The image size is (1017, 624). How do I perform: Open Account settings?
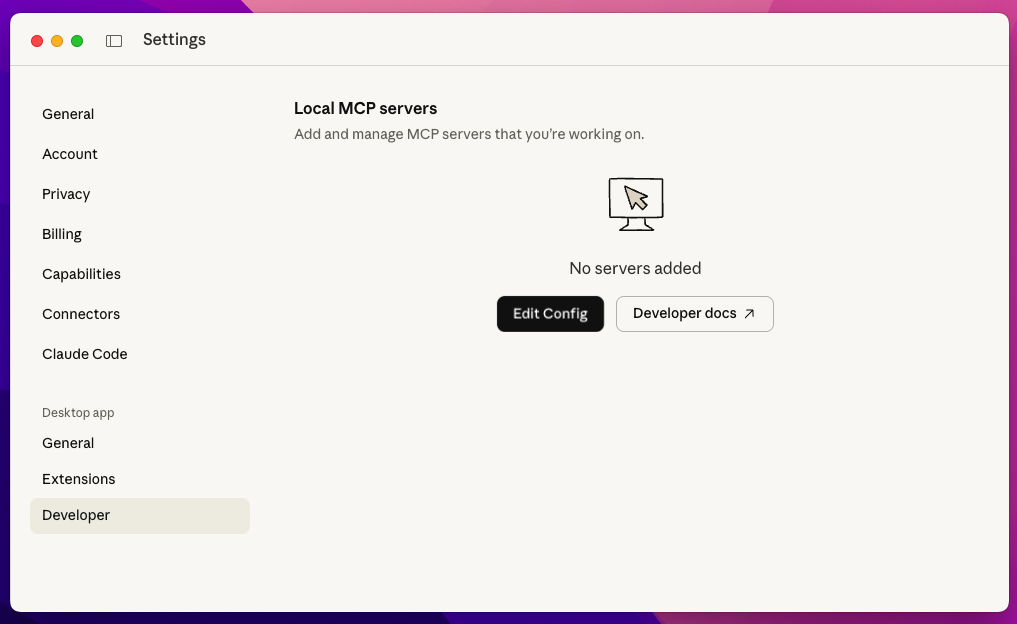pos(69,154)
